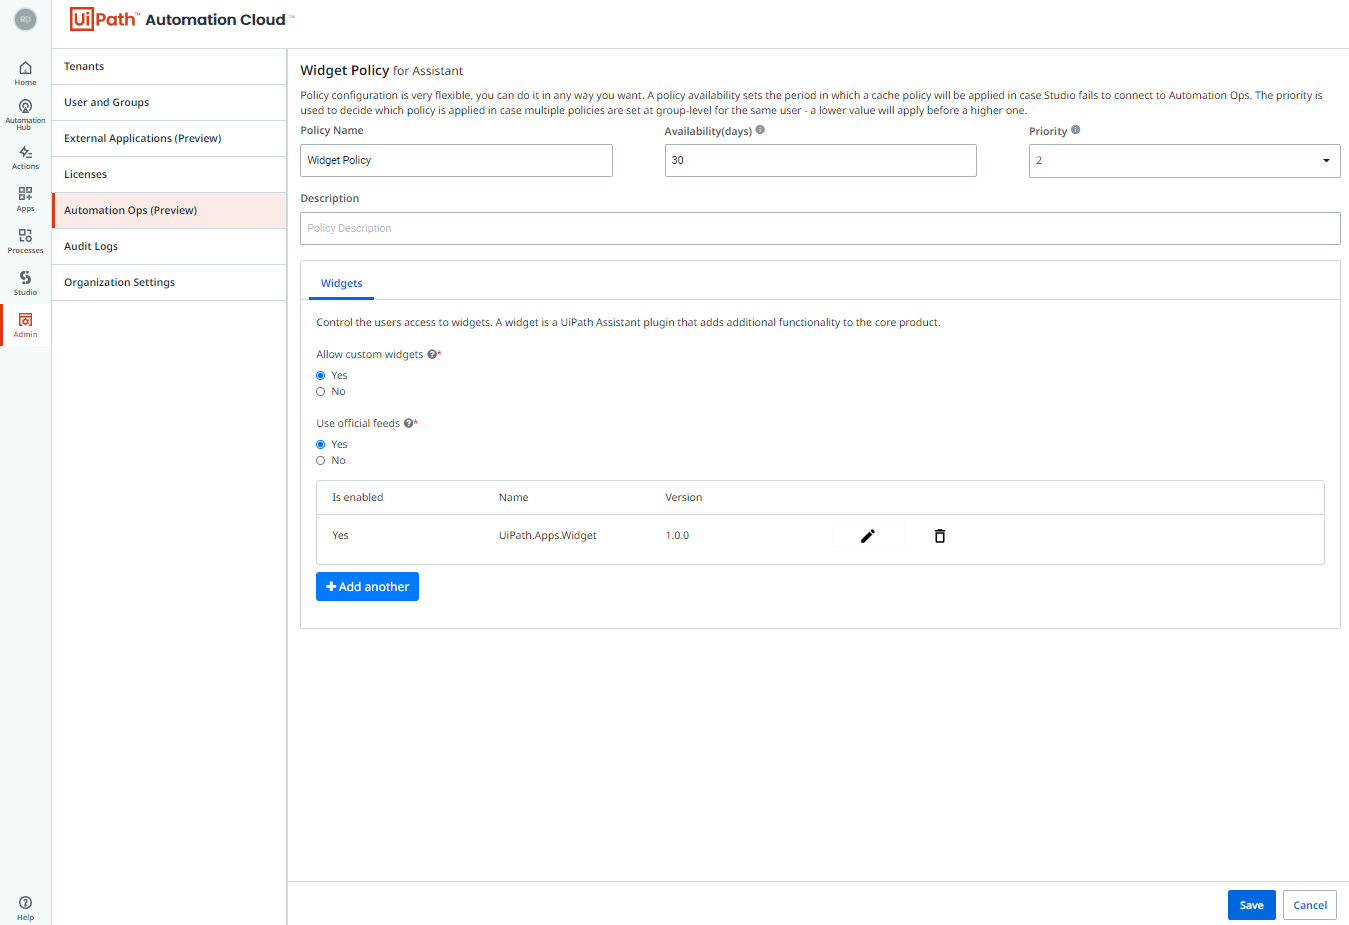The image size is (1349, 925).
Task: Open the Home sidebar icon
Action: (x=25, y=73)
